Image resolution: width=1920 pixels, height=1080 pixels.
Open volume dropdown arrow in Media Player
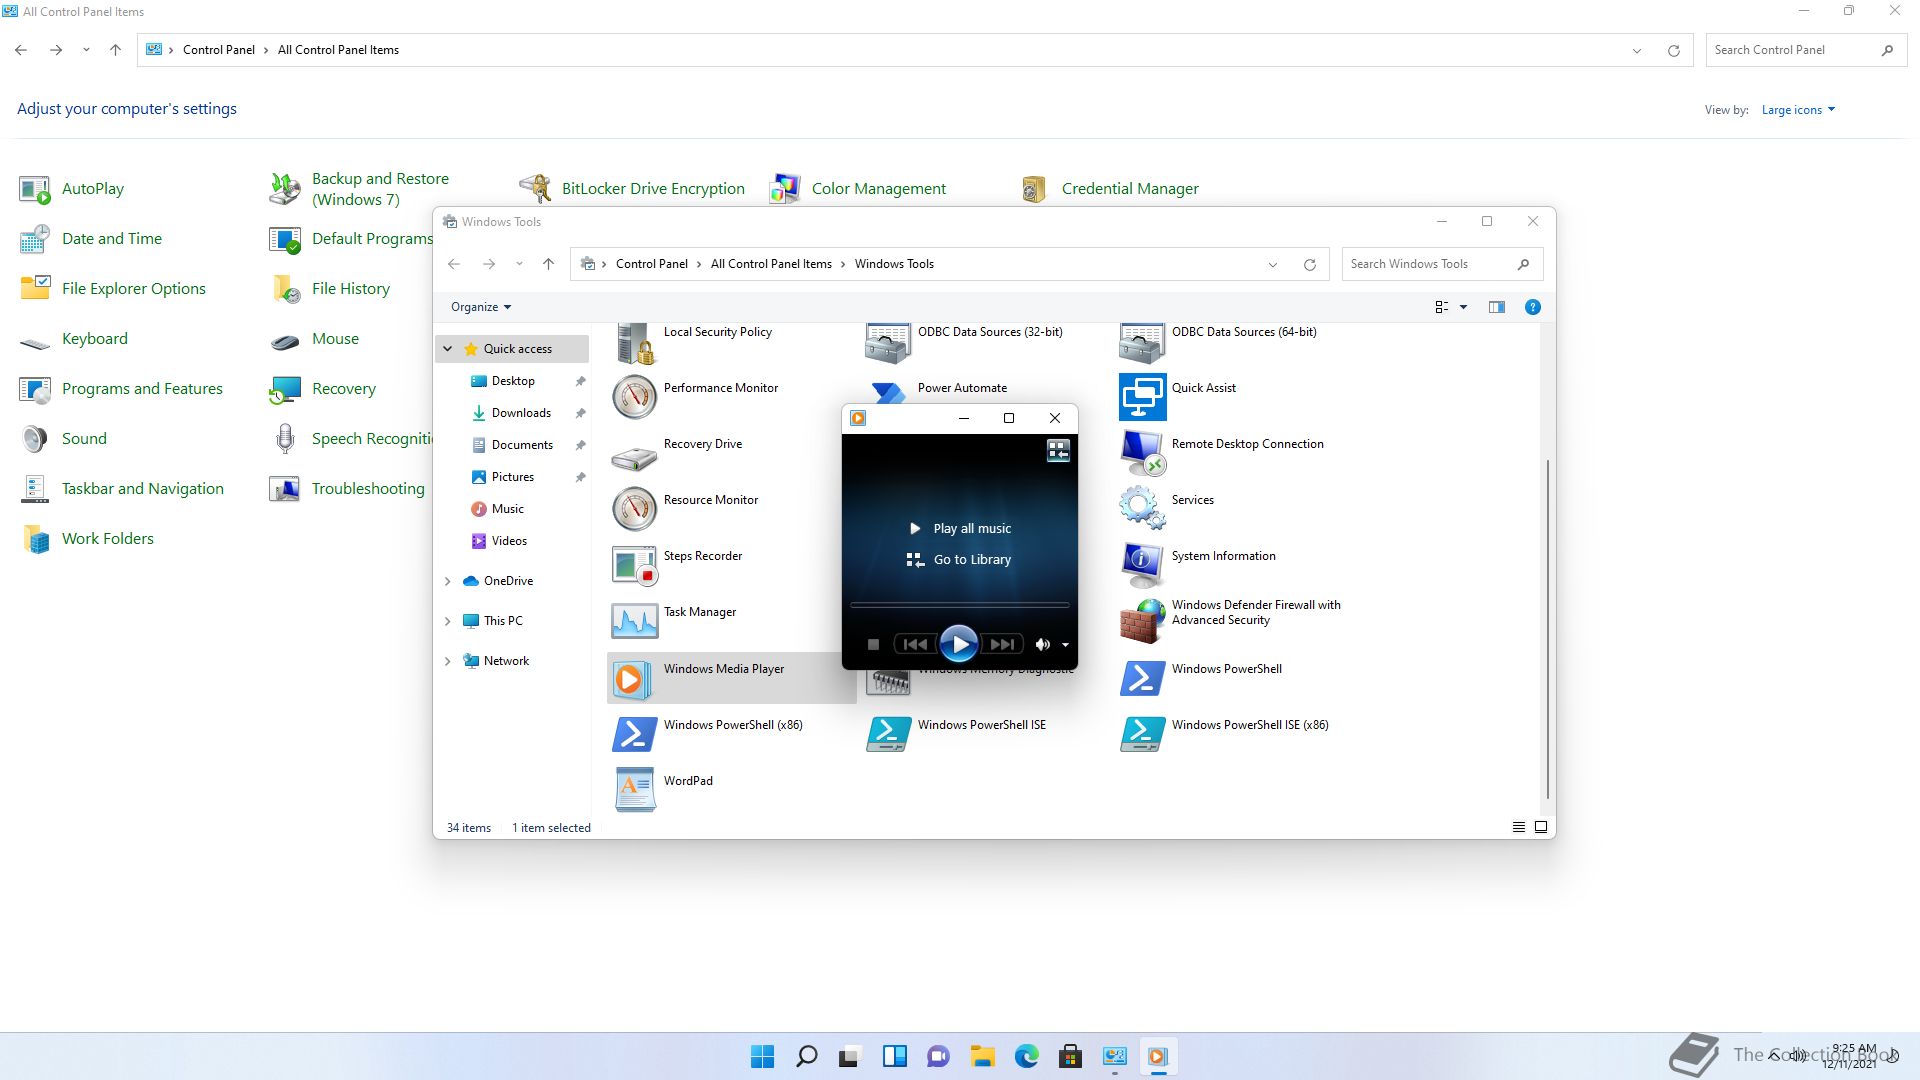[x=1065, y=645]
